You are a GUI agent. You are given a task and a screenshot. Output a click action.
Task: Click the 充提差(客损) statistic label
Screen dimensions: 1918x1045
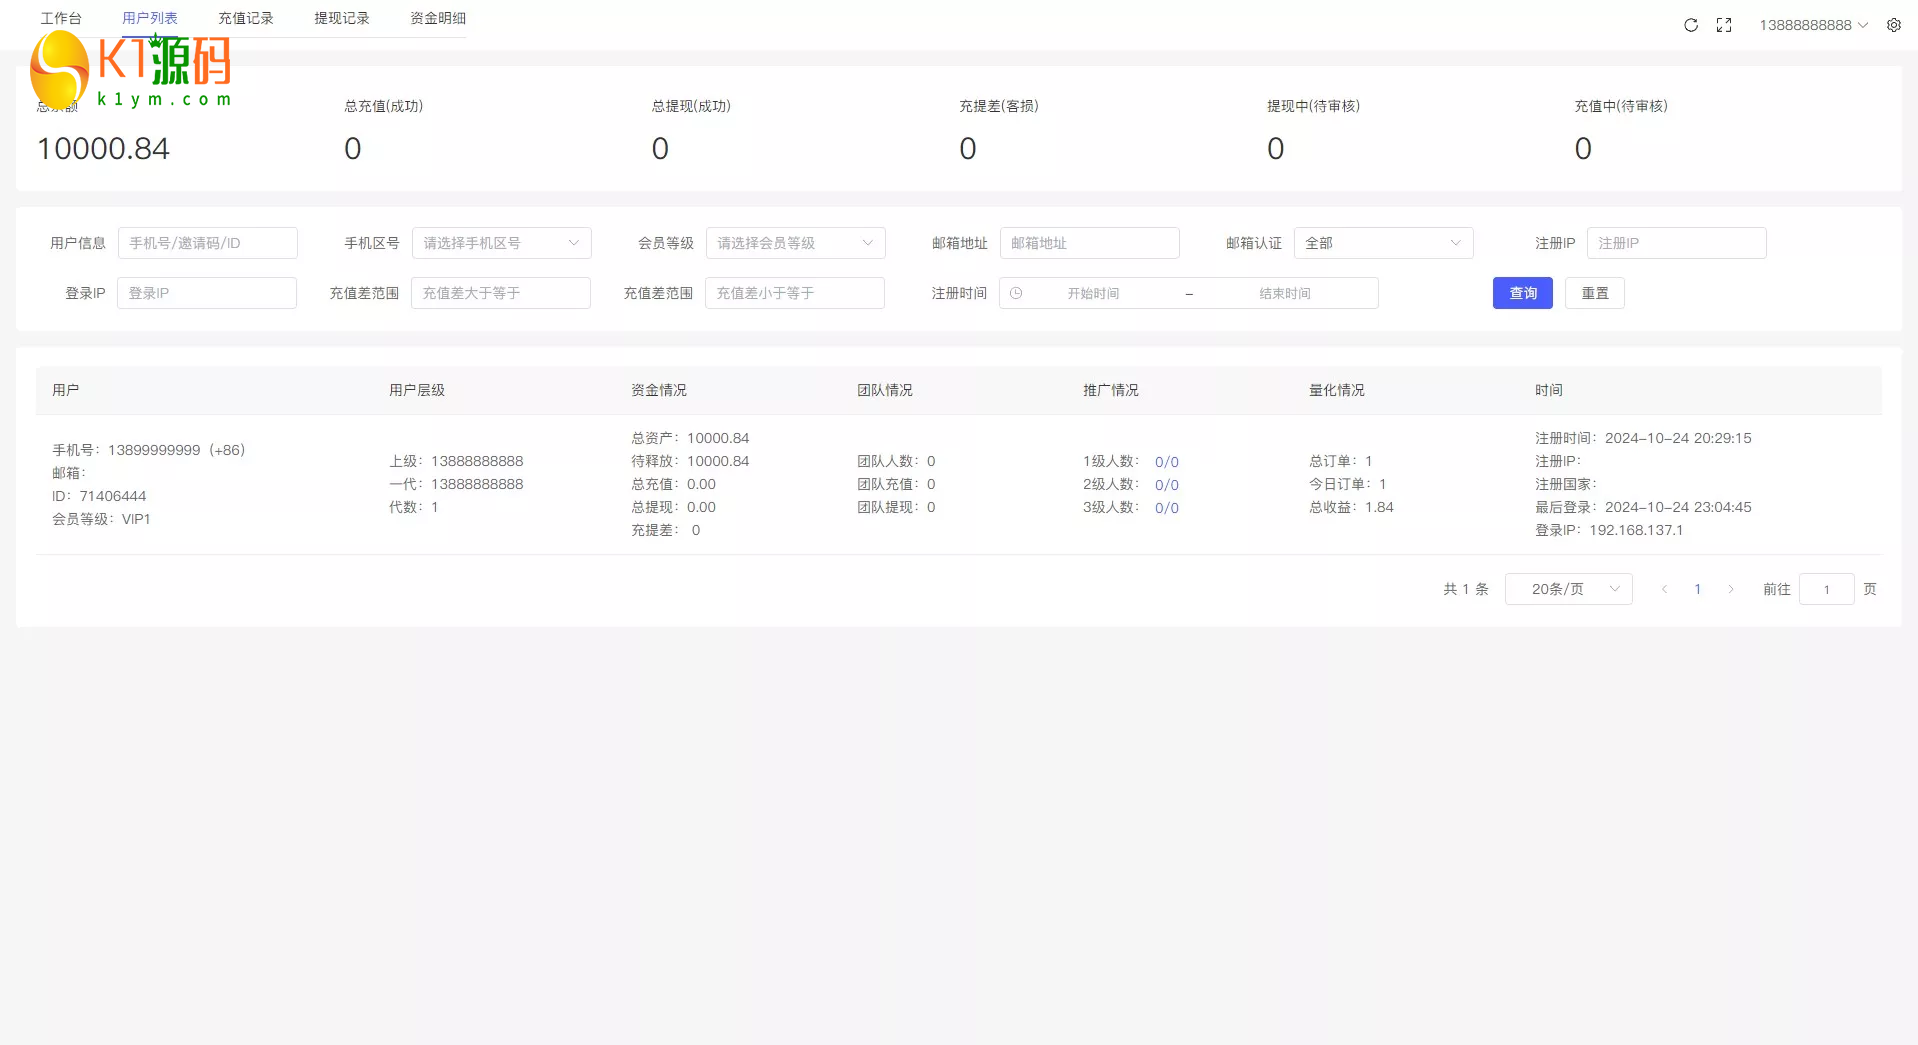pos(999,106)
